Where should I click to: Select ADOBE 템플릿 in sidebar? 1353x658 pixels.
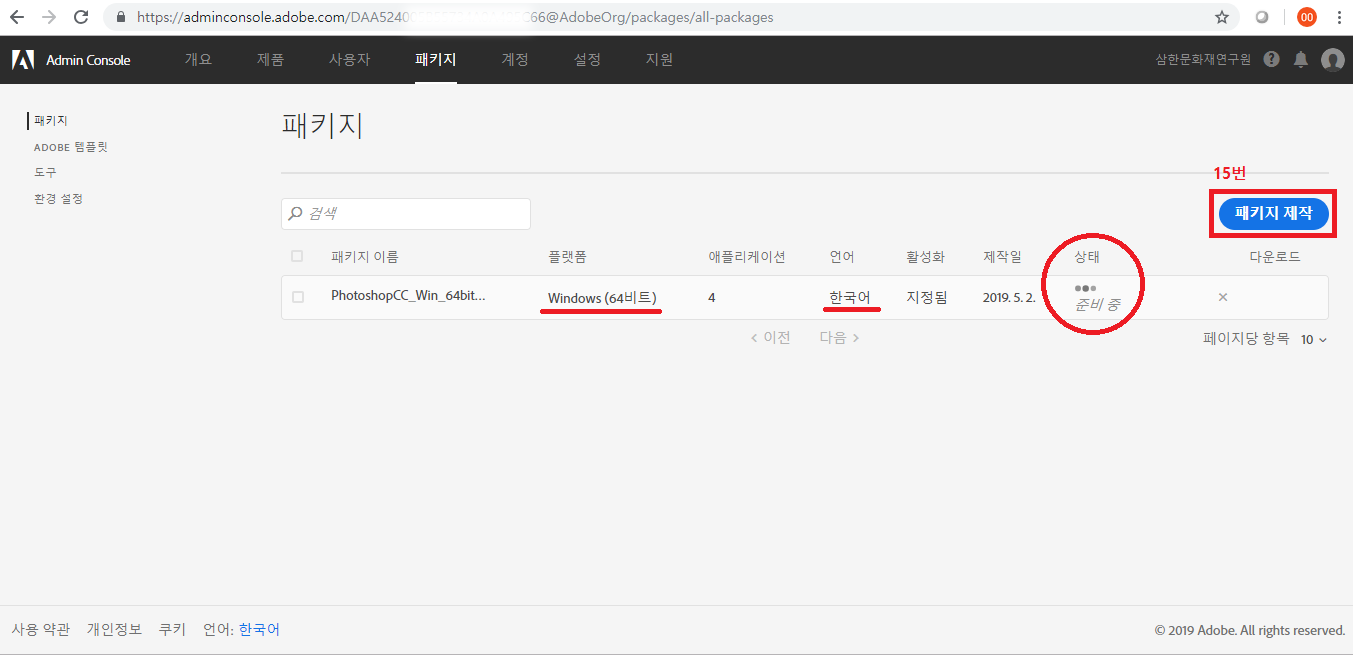(71, 147)
